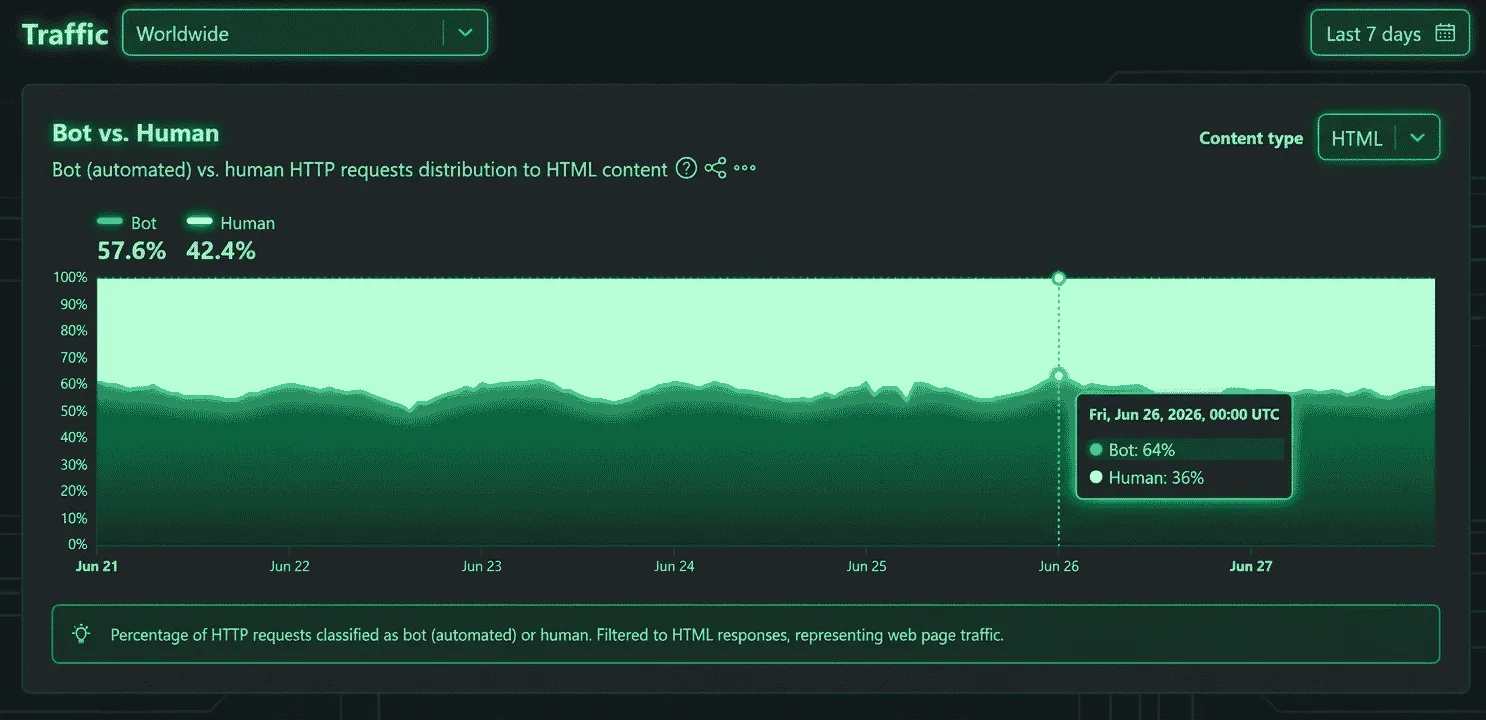Click the help question mark icon
The width and height of the screenshot is (1486, 720).
point(686,169)
